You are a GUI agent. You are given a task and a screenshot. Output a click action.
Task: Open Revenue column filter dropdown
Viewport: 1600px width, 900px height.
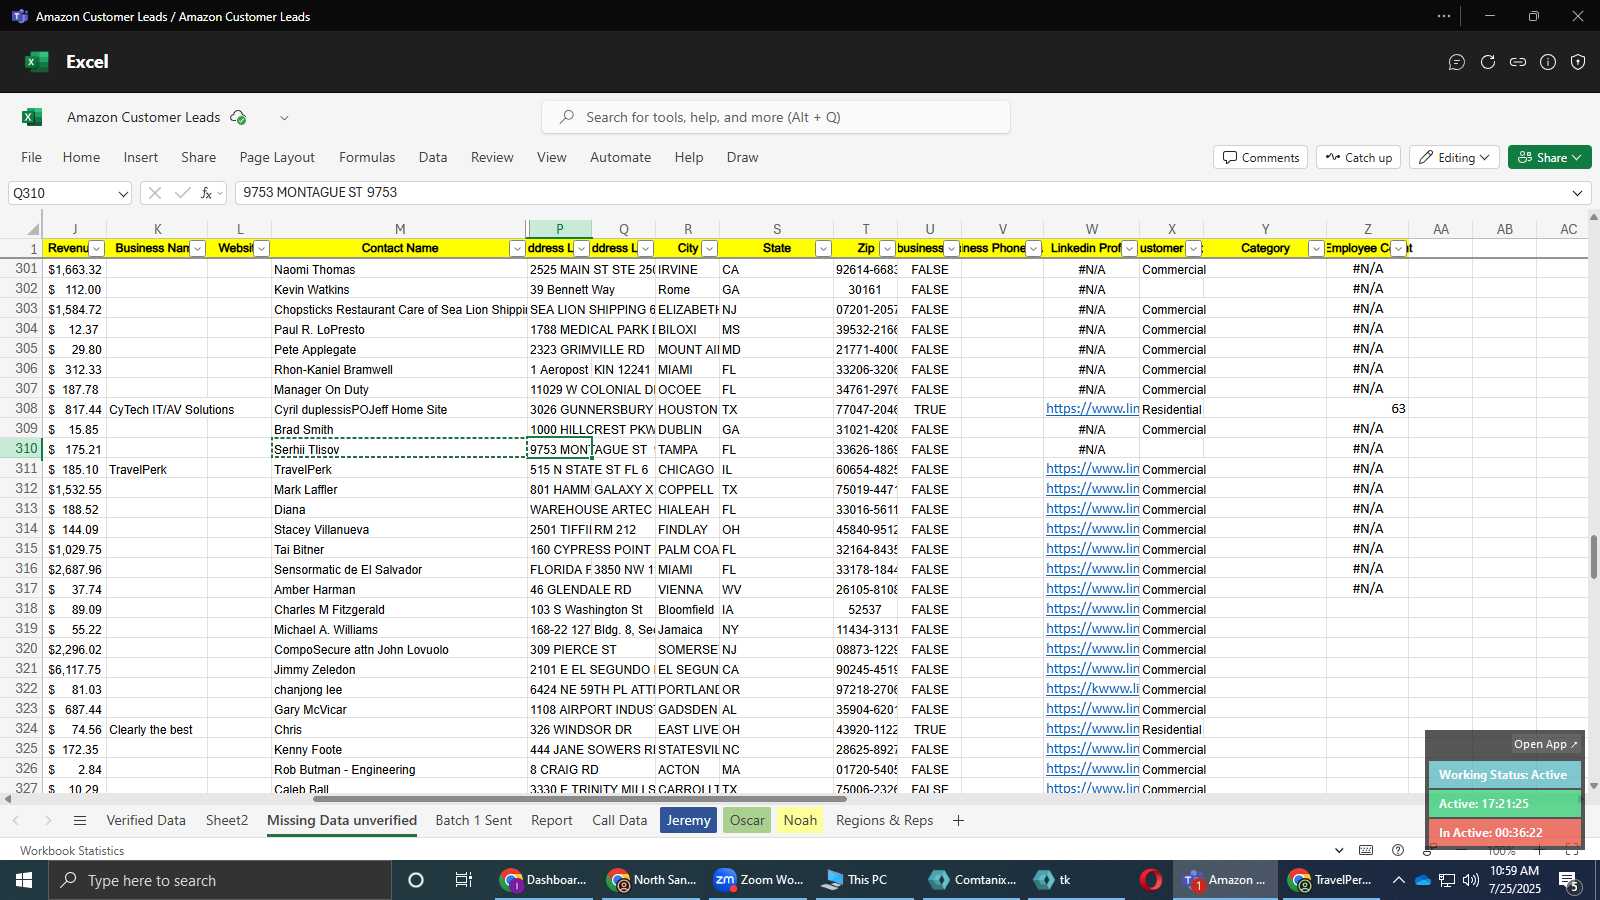[x=97, y=248]
